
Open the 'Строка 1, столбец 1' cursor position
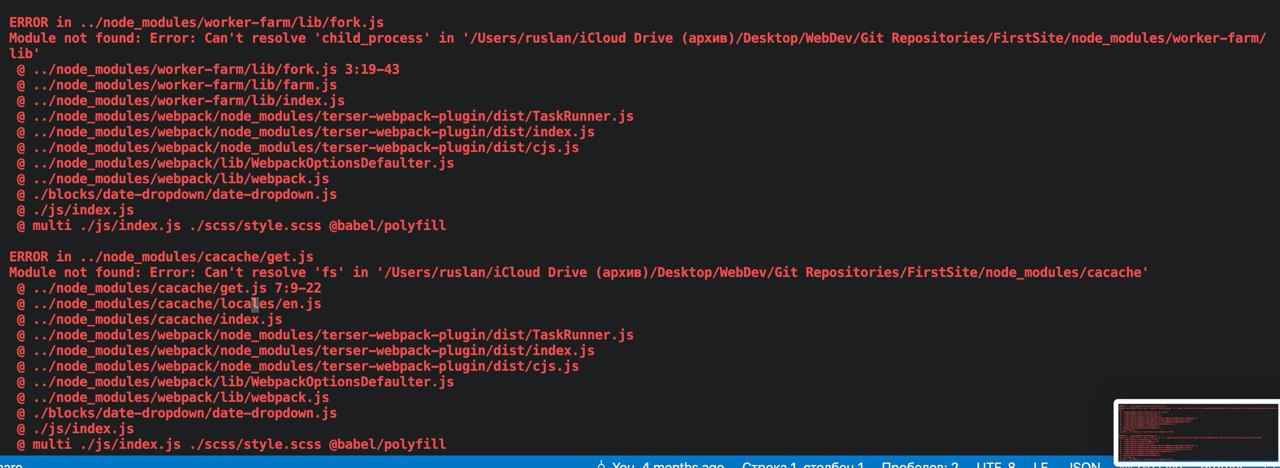(803, 464)
